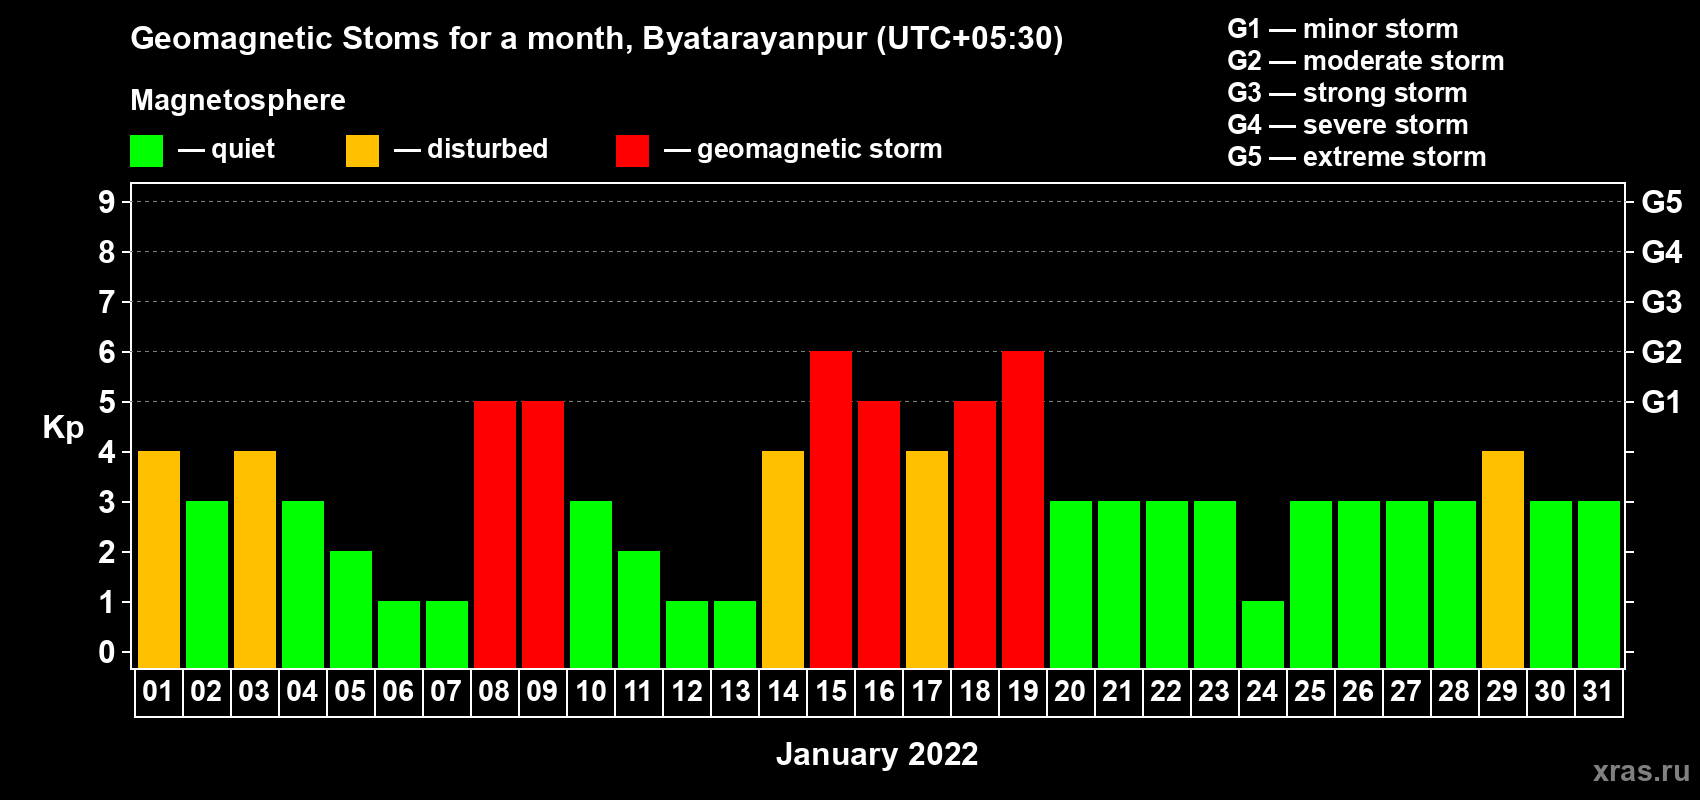The image size is (1700, 800).
Task: Click the green bar for day 31
Action: point(1599,585)
